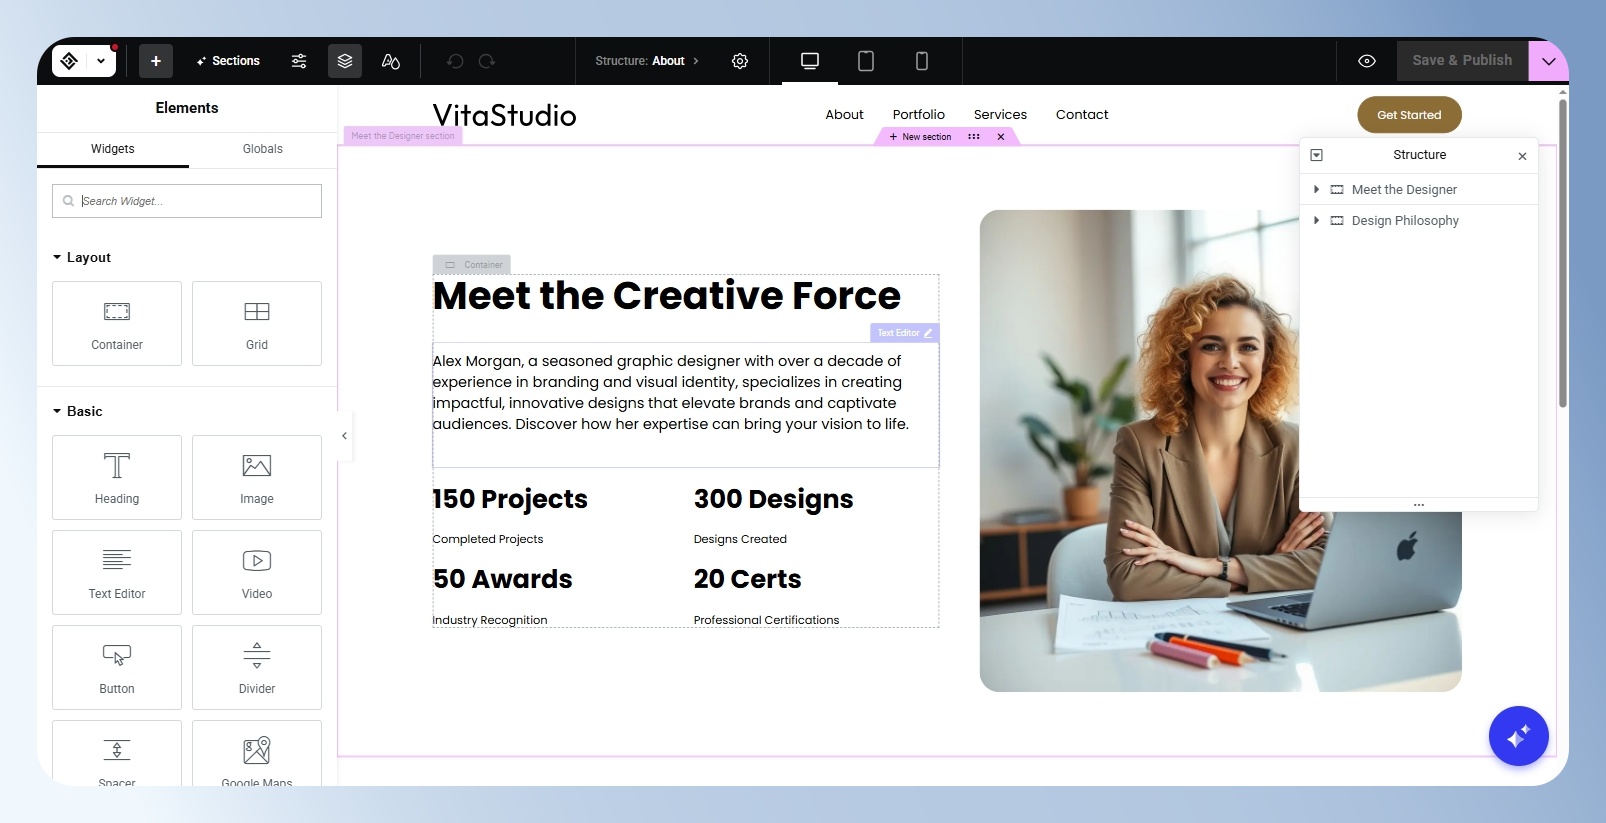The image size is (1606, 823).
Task: Open the page settings gear icon
Action: click(x=740, y=61)
